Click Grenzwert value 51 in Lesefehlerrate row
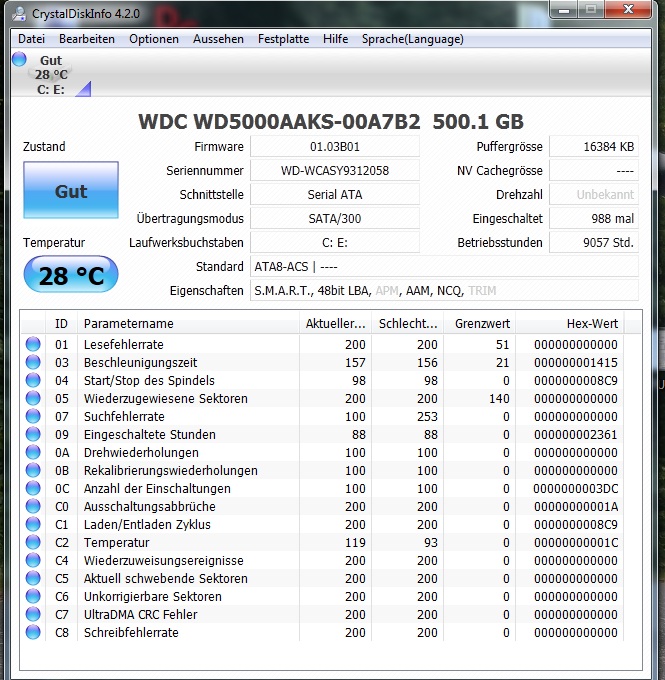Viewport: 665px width, 680px height. 502,344
